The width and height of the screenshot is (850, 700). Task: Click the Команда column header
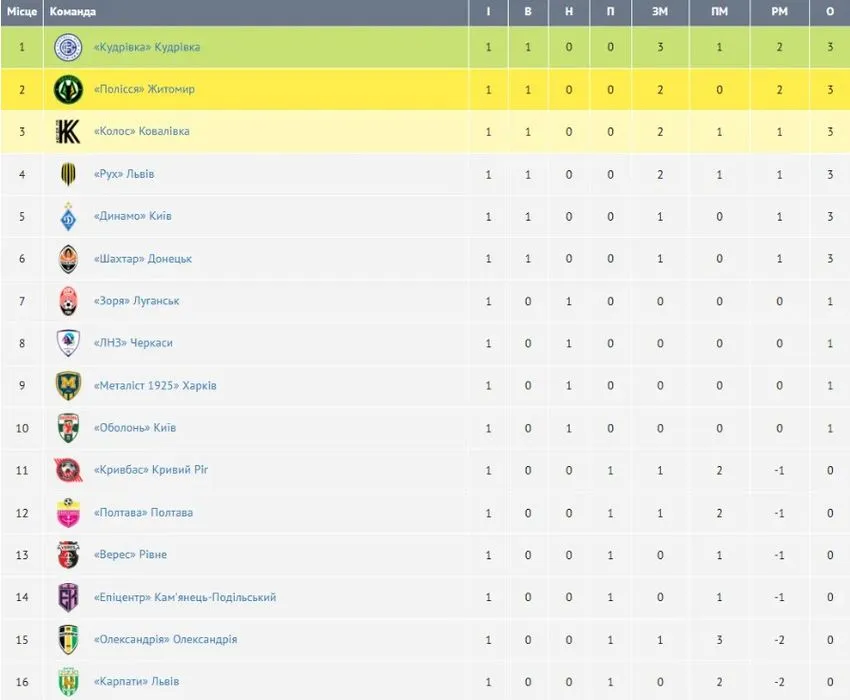pyautogui.click(x=73, y=11)
